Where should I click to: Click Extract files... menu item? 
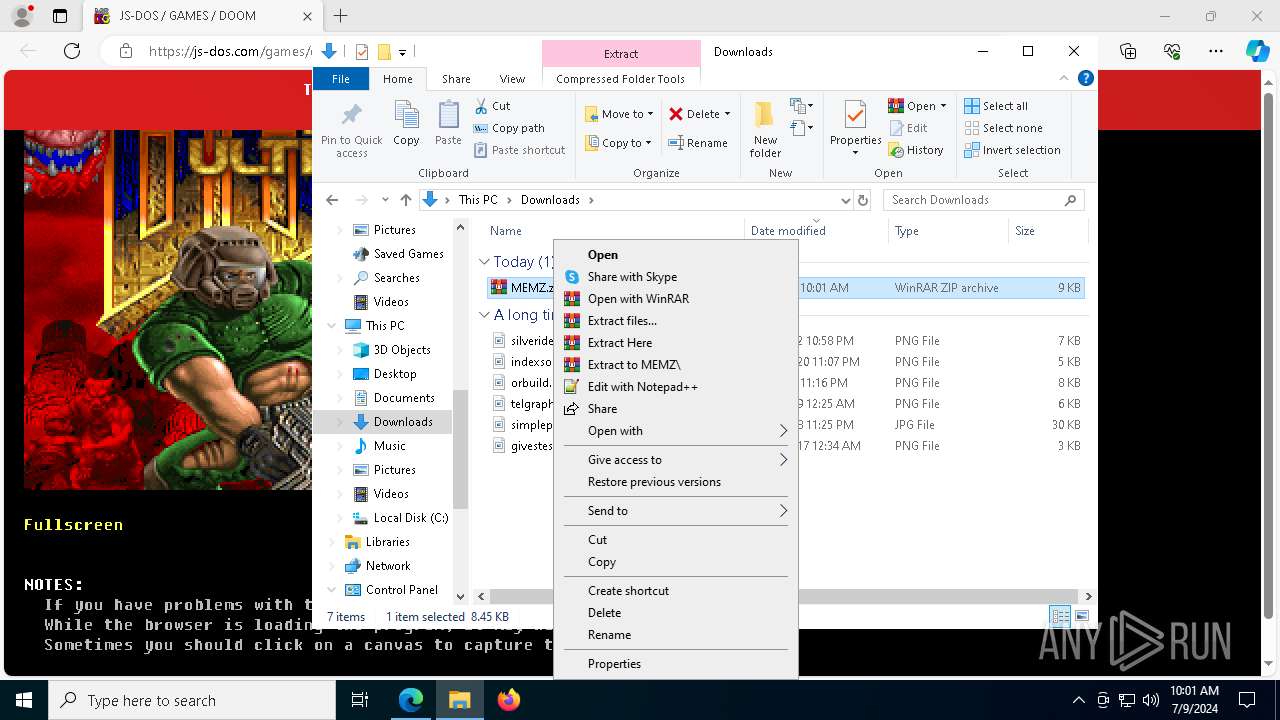(676, 321)
